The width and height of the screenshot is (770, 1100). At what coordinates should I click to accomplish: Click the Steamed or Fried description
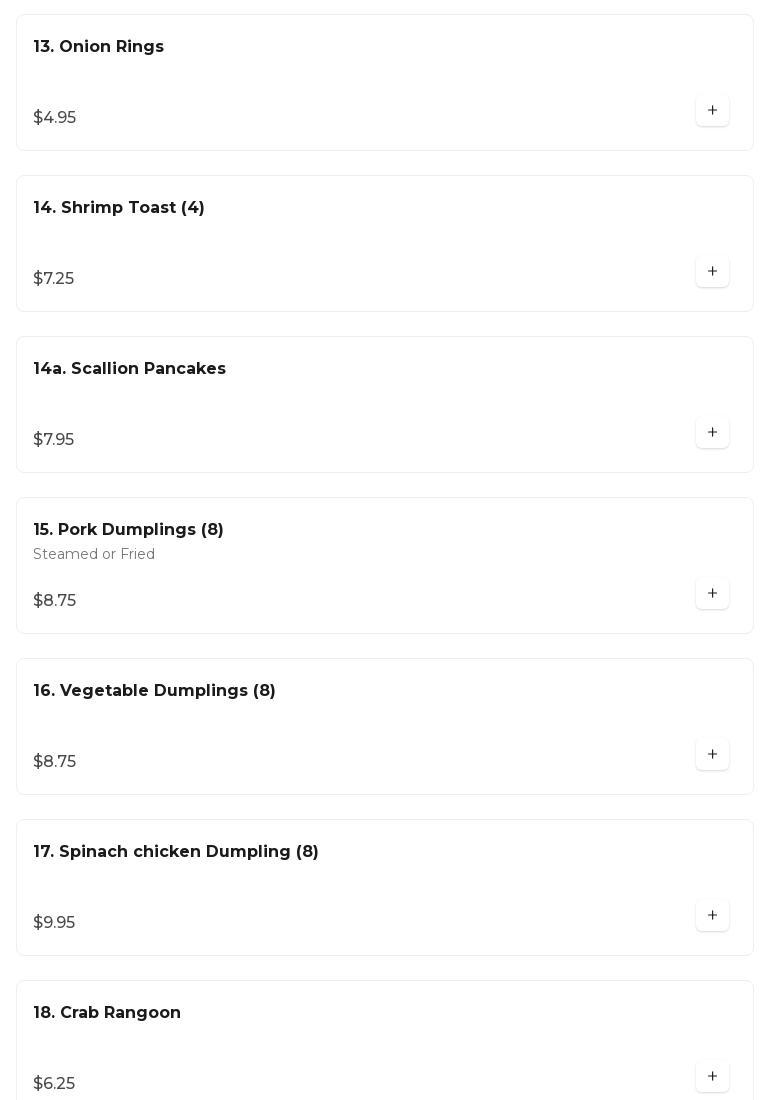[94, 555]
